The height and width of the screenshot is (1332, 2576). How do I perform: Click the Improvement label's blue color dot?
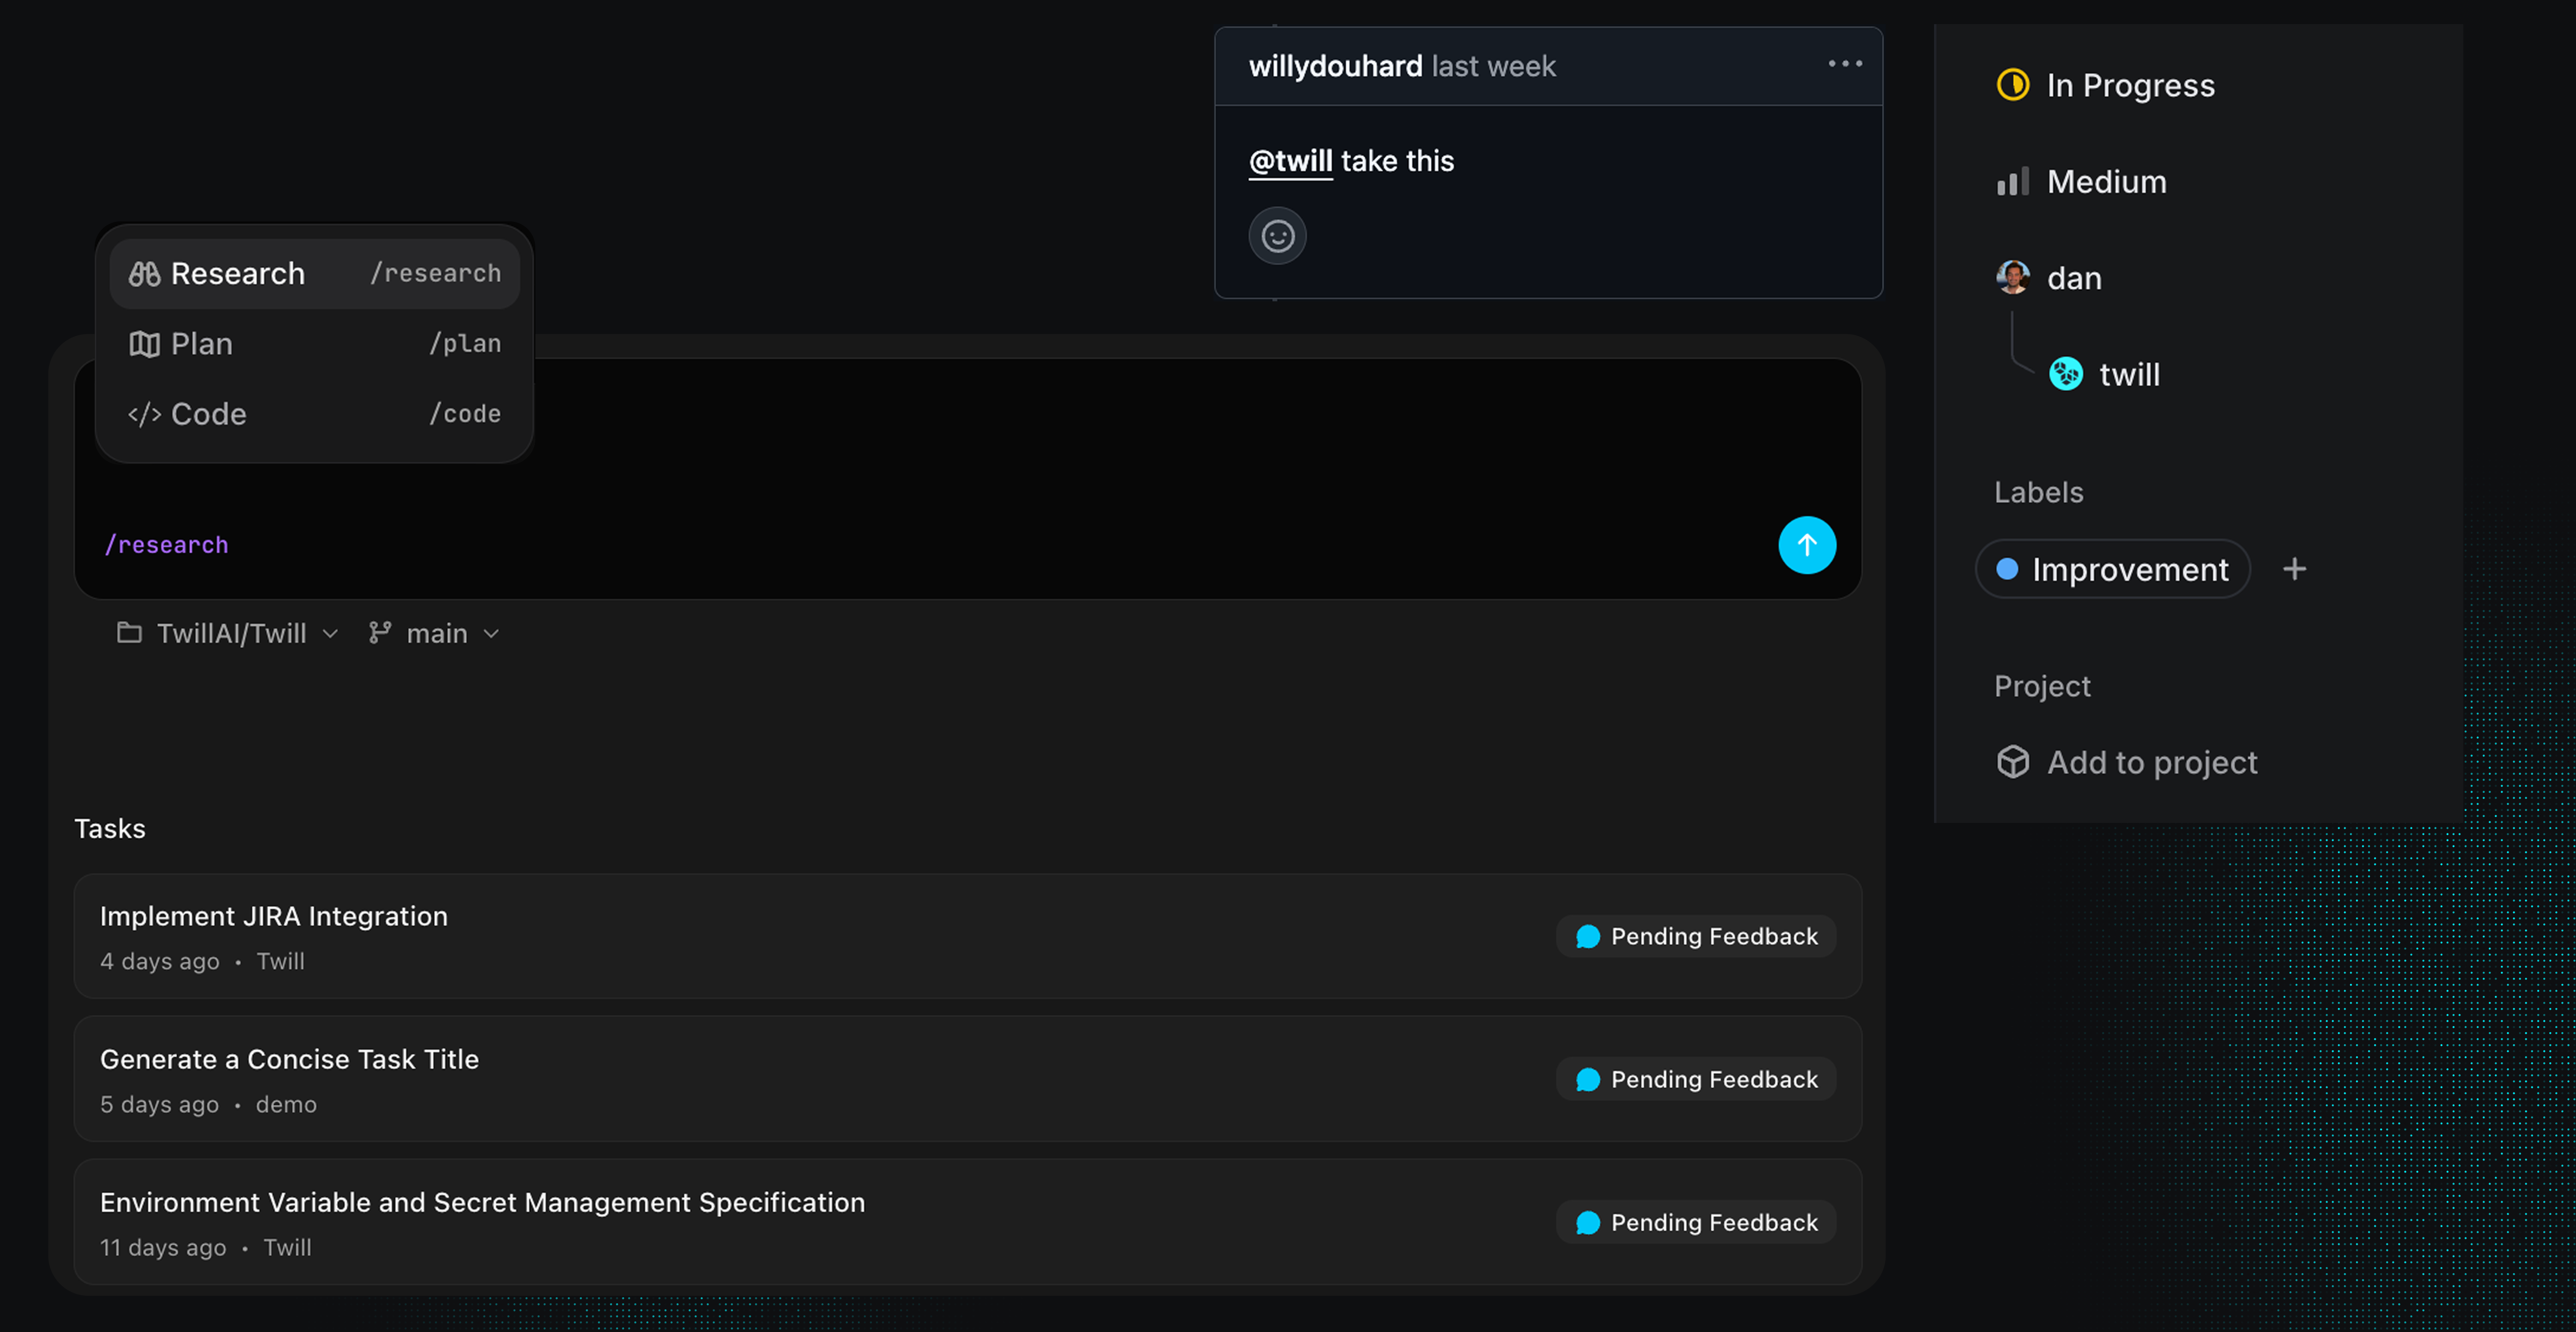pos(2006,569)
